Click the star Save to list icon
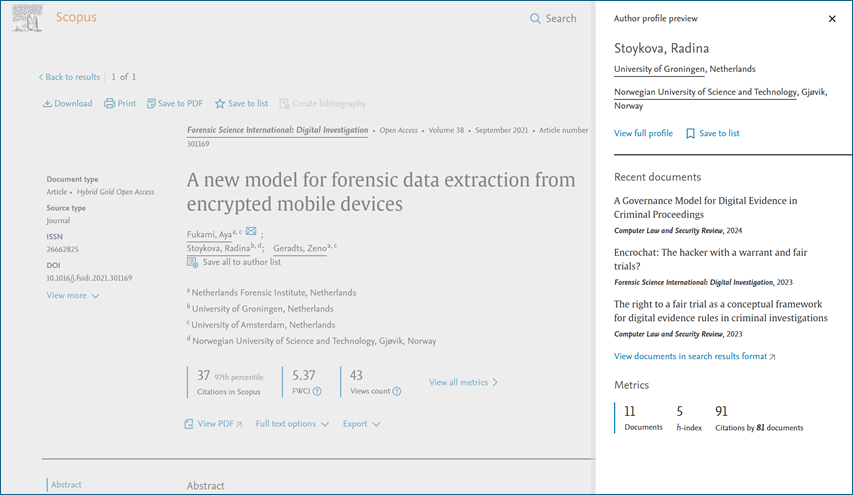 (x=220, y=104)
